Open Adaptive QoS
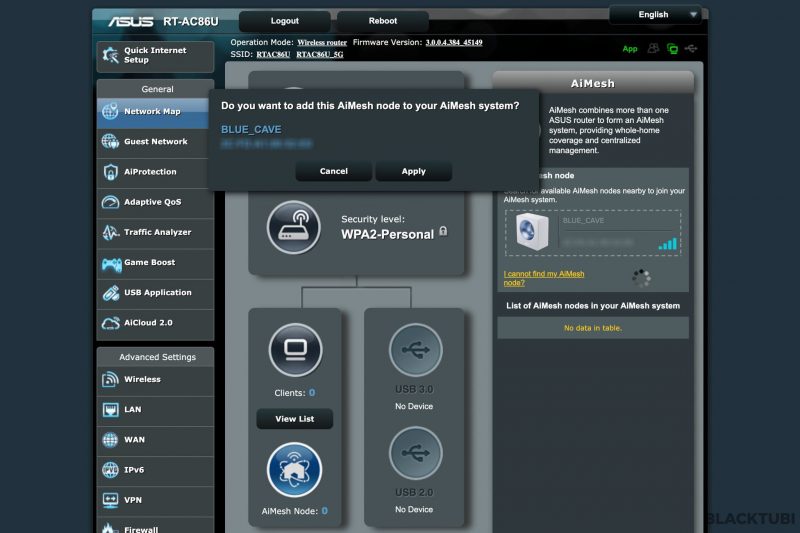The height and width of the screenshot is (533, 800). 155,202
